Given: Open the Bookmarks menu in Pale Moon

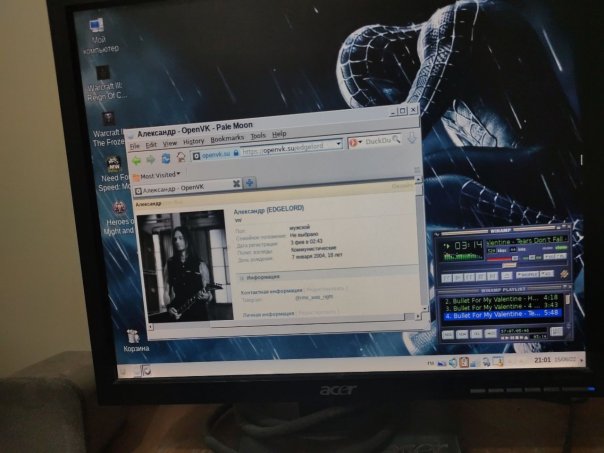Looking at the screenshot, I should pyautogui.click(x=227, y=139).
